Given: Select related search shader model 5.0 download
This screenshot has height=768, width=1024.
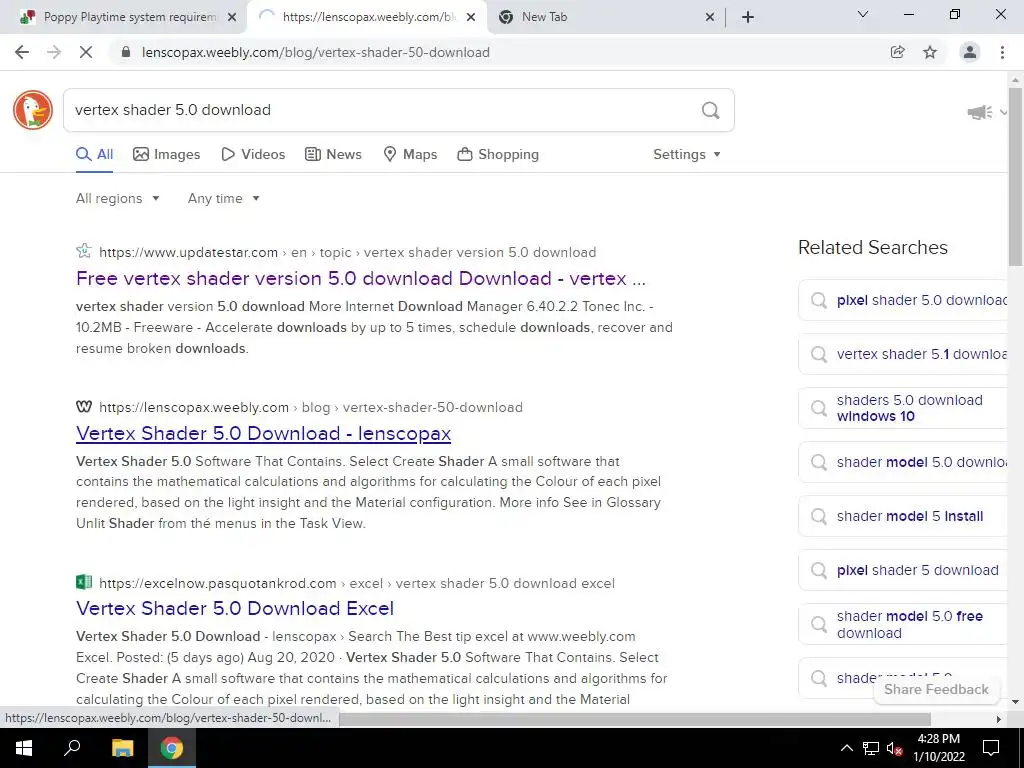Looking at the screenshot, I should point(904,462).
